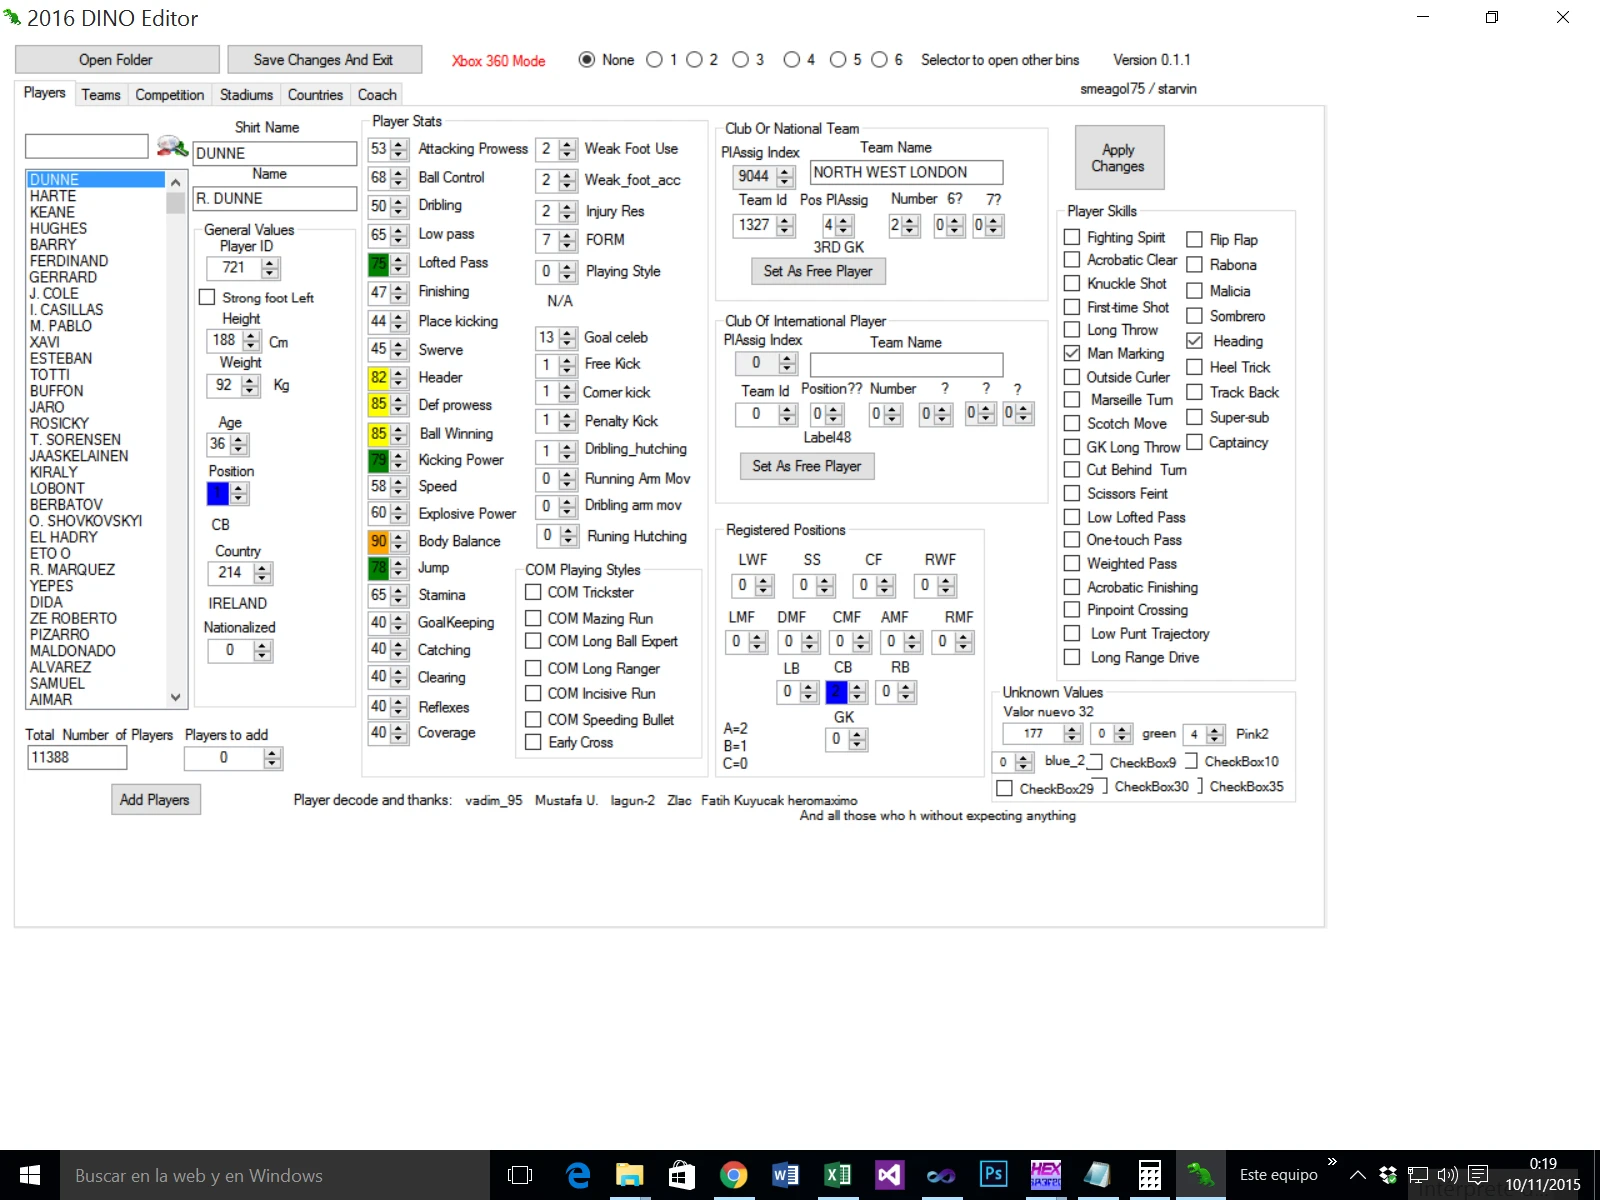Screen dimensions: 1600x1200
Task: Enable the Strong foot Left checkbox
Action: point(207,297)
